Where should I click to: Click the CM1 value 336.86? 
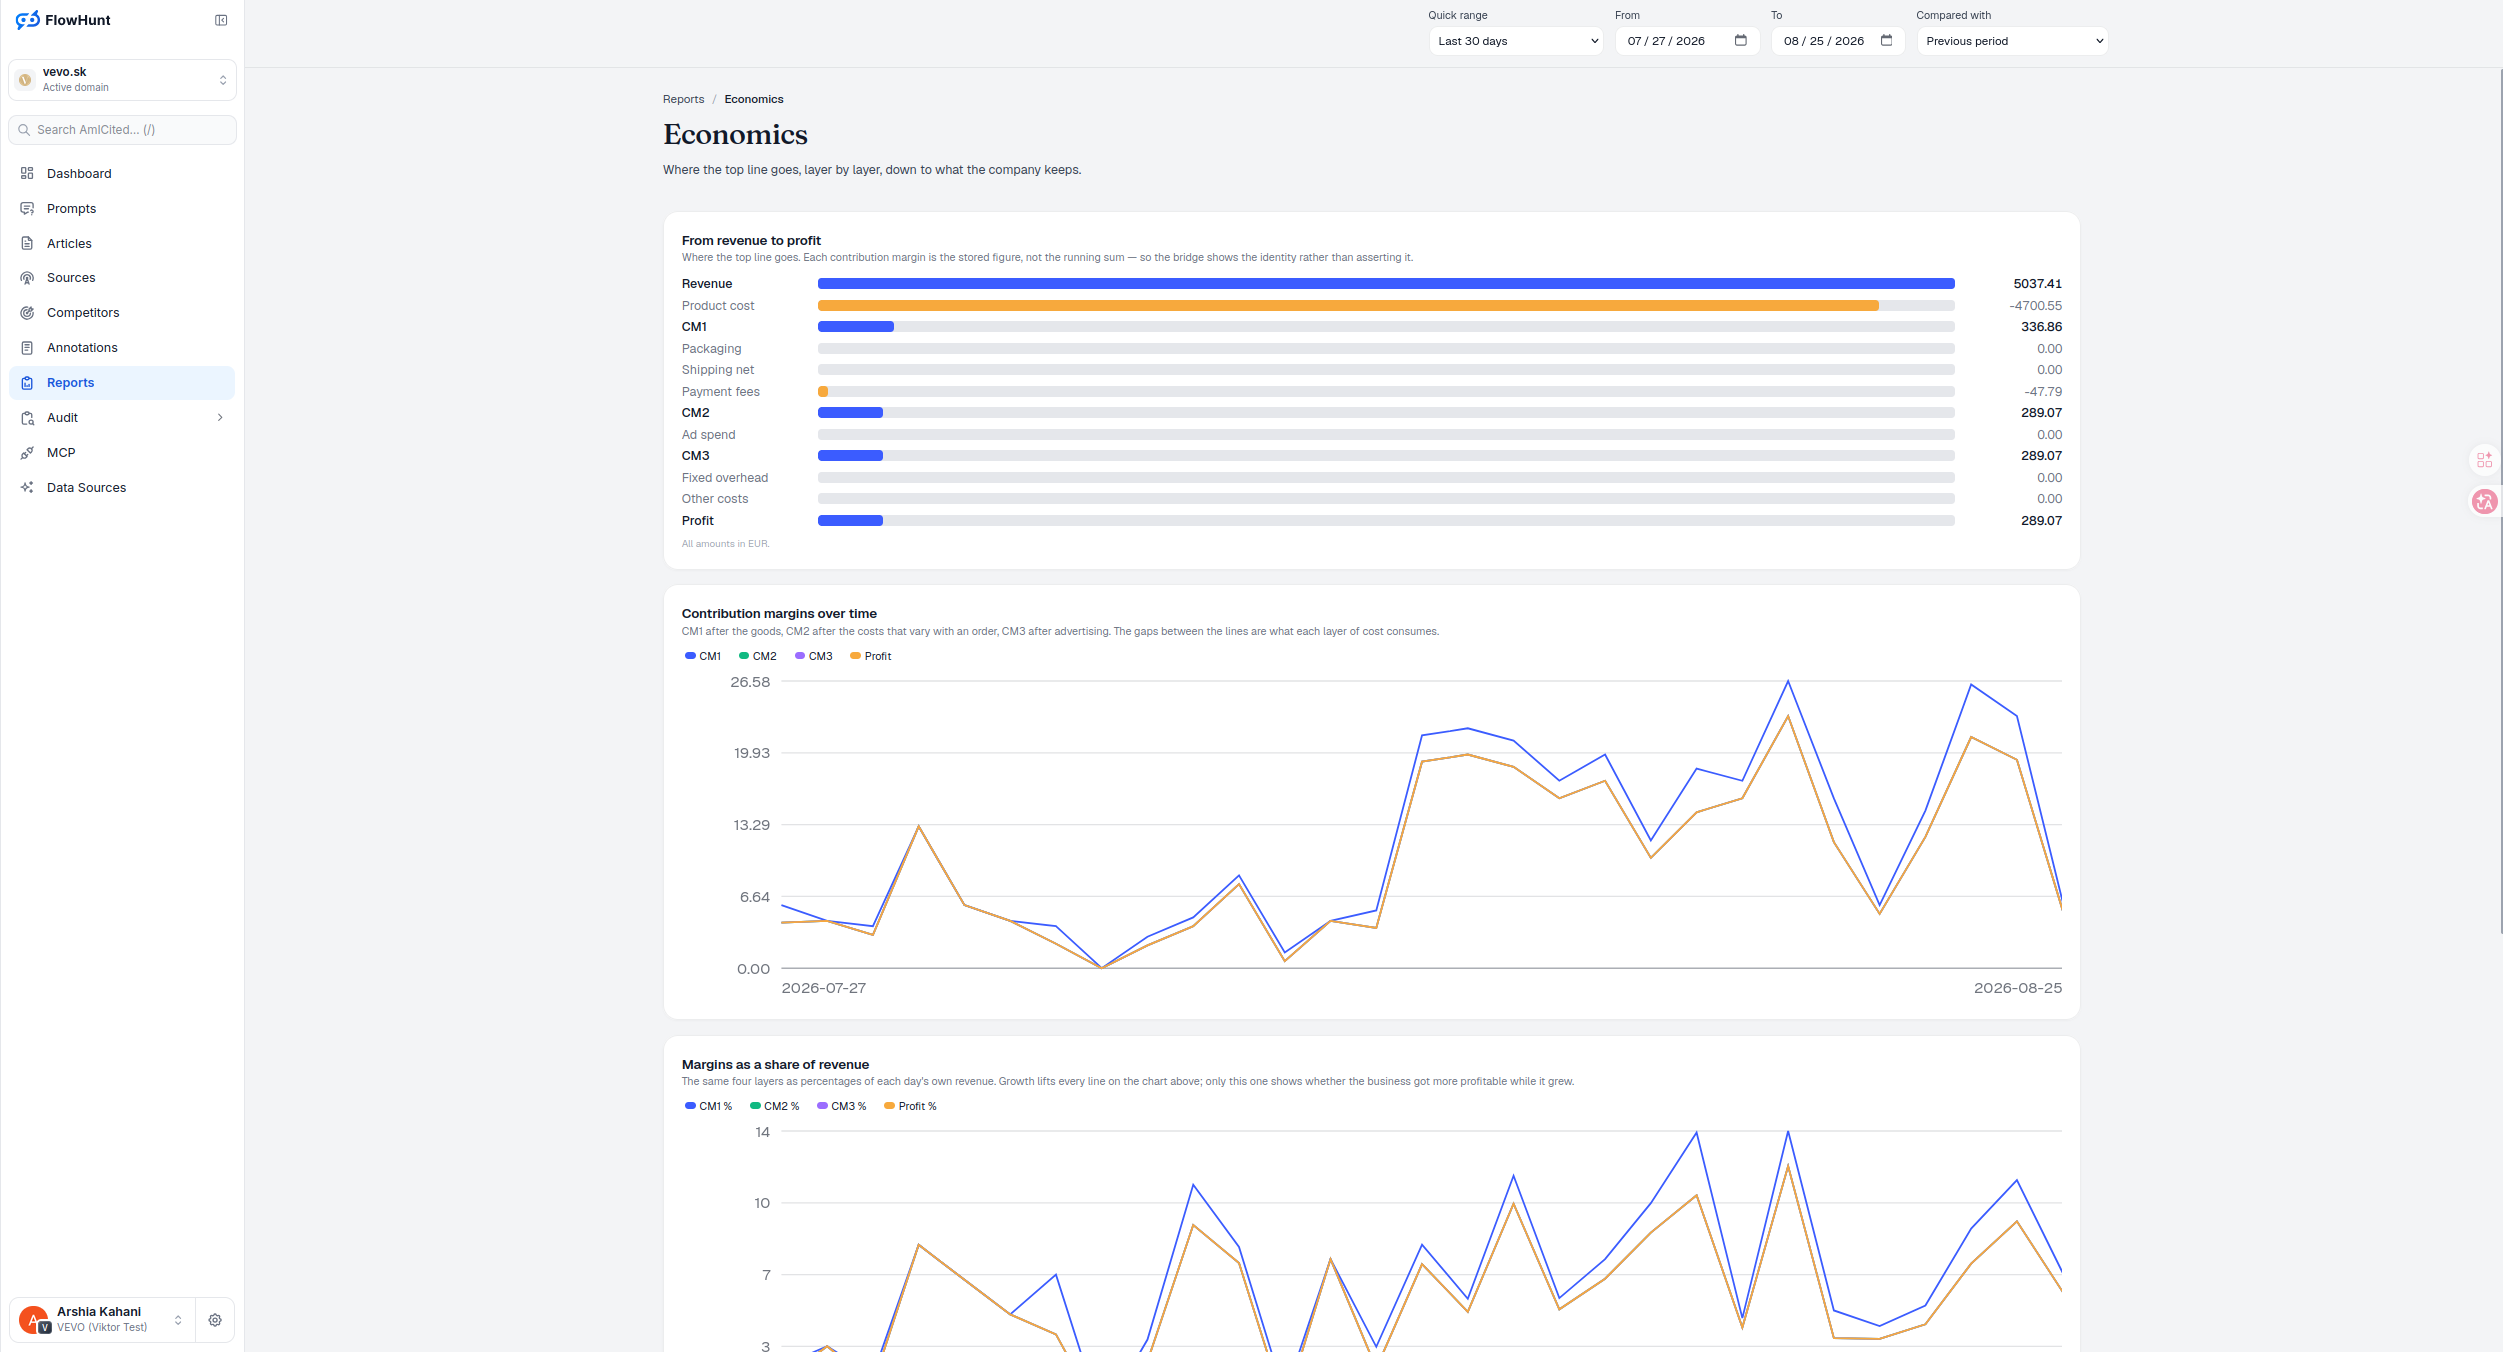tap(2041, 327)
